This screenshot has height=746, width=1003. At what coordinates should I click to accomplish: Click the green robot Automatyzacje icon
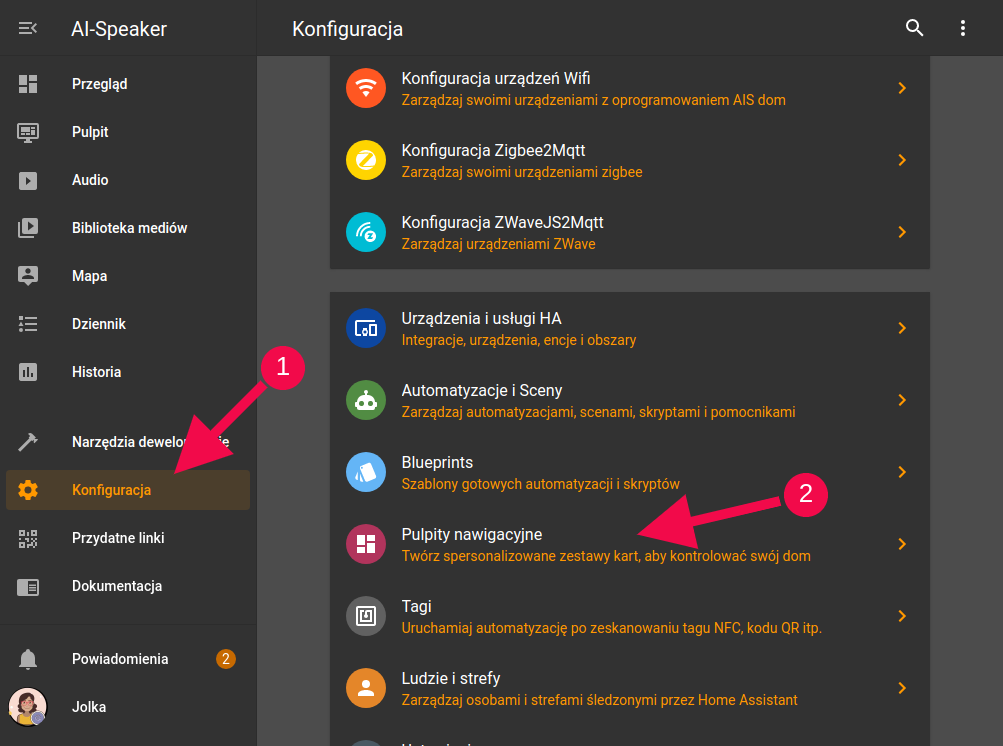click(x=366, y=400)
